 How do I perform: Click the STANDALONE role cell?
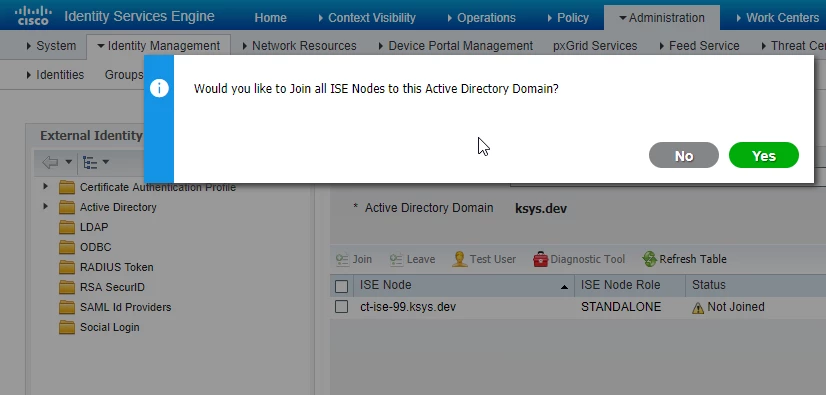[x=621, y=307]
